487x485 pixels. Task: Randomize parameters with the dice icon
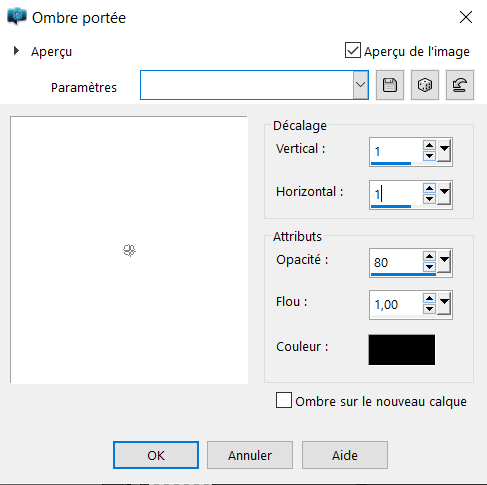click(x=425, y=85)
